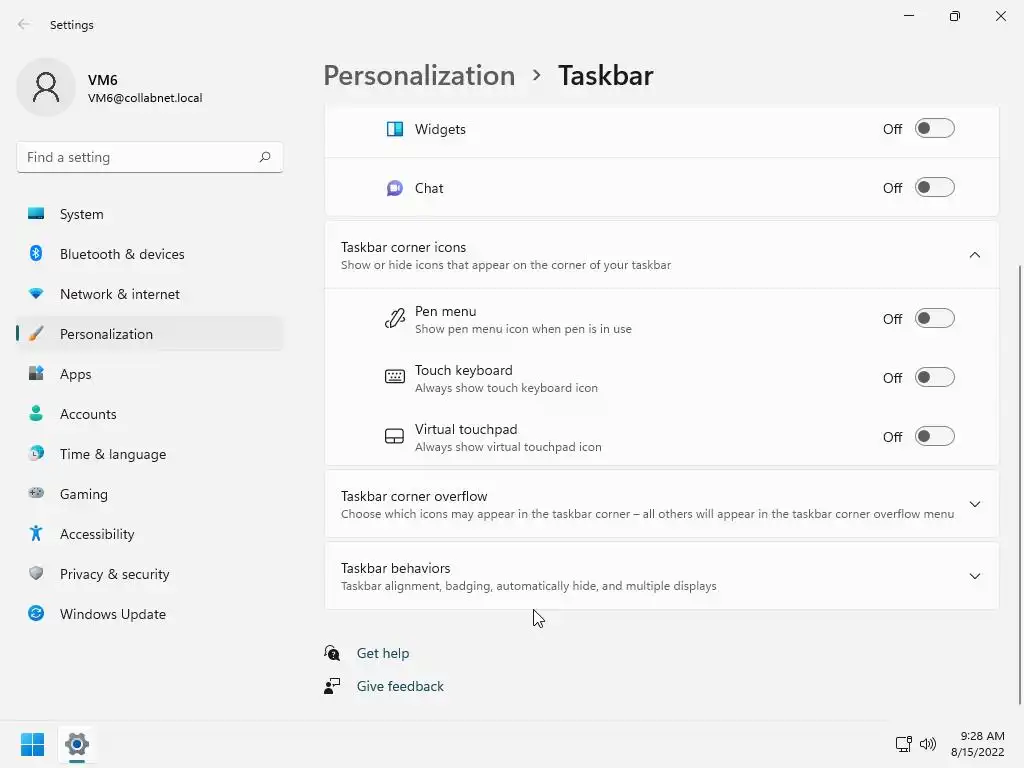Collapse the Taskbar corner icons section
The image size is (1024, 768).
[975, 255]
